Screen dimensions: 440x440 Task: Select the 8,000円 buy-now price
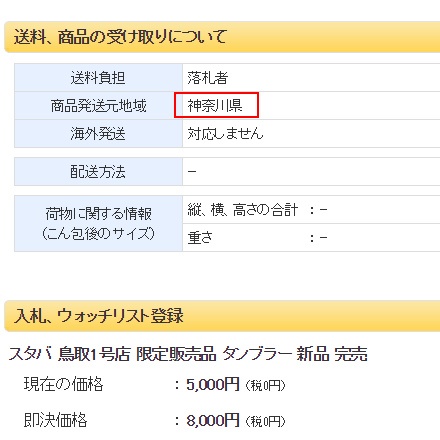pyautogui.click(x=213, y=420)
